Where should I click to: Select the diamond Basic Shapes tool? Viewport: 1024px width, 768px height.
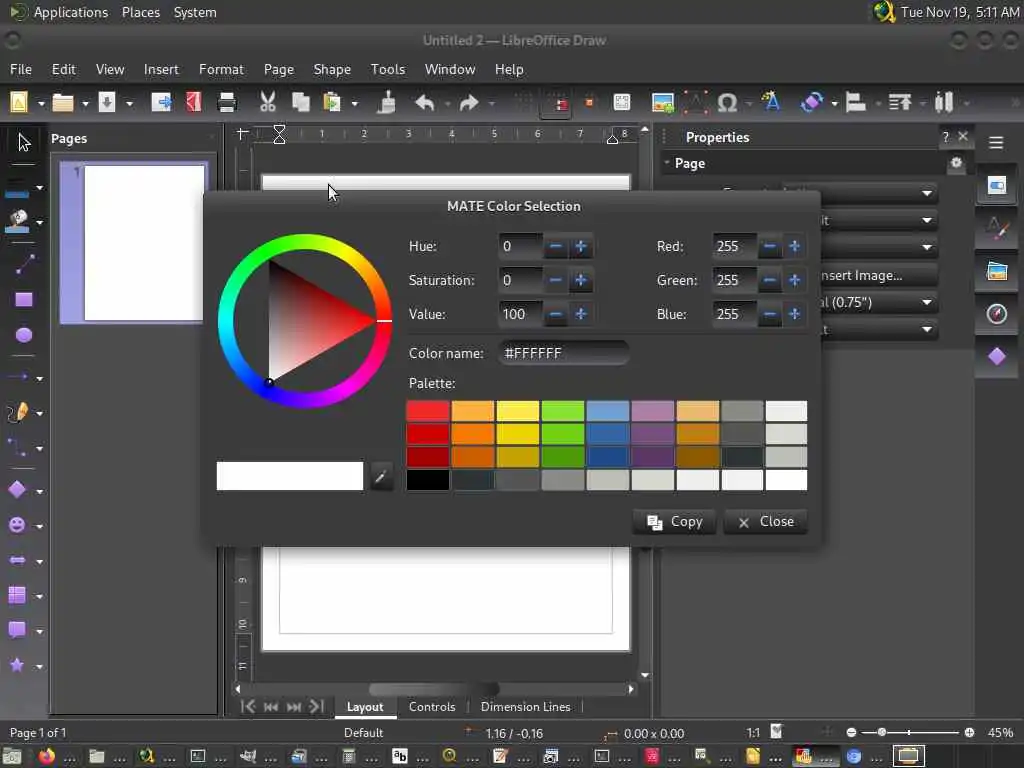point(18,490)
